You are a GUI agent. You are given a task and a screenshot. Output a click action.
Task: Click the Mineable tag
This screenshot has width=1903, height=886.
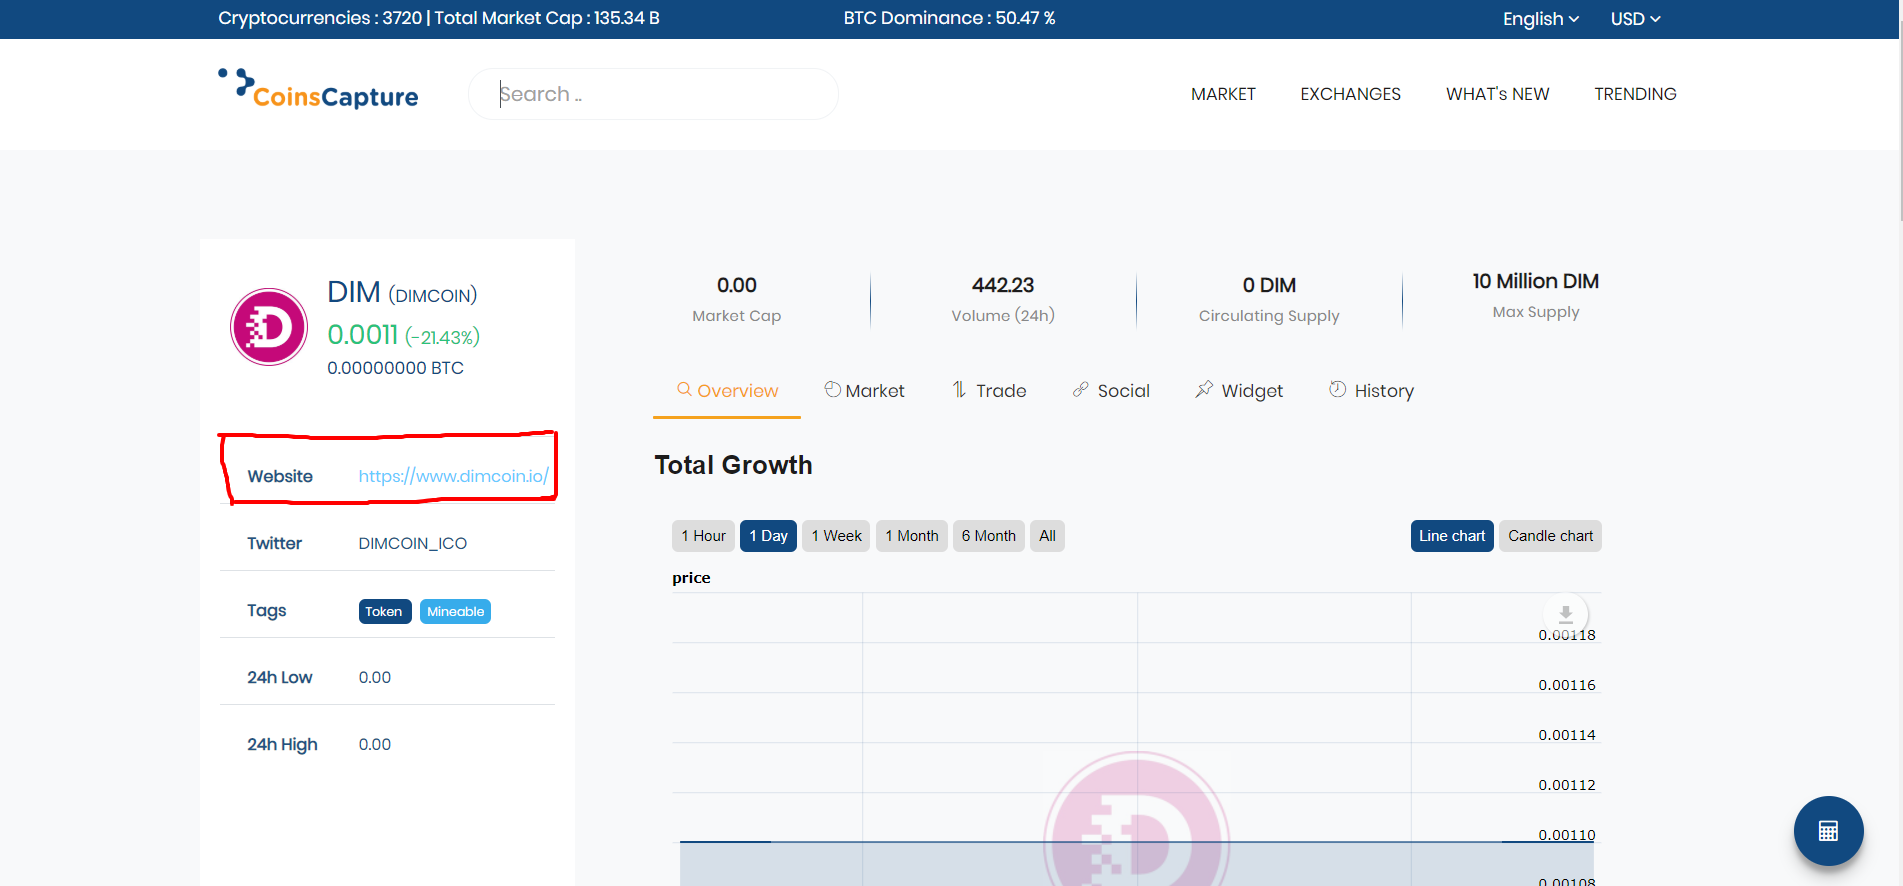(455, 612)
